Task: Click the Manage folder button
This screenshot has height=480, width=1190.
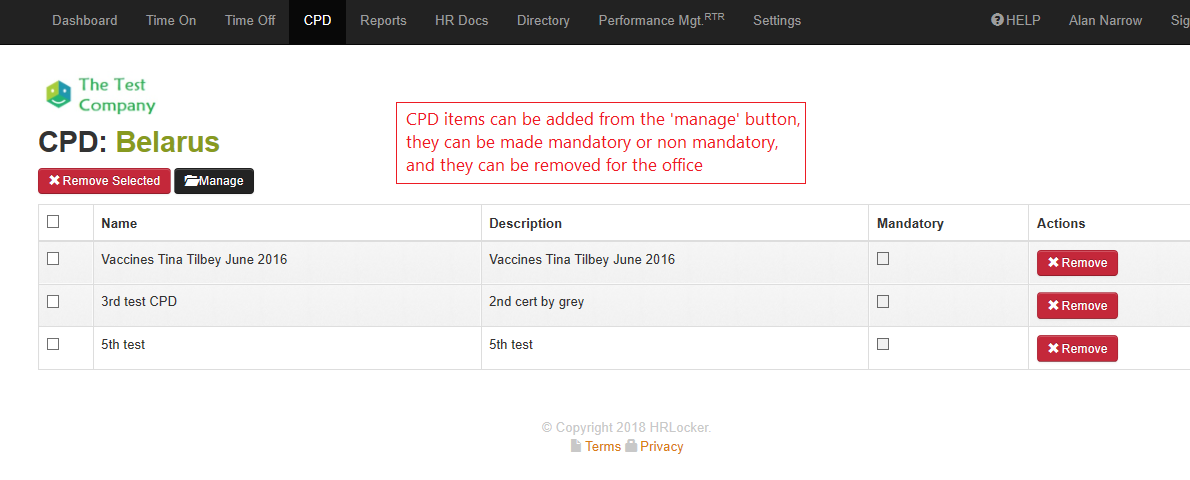Action: pyautogui.click(x=214, y=181)
